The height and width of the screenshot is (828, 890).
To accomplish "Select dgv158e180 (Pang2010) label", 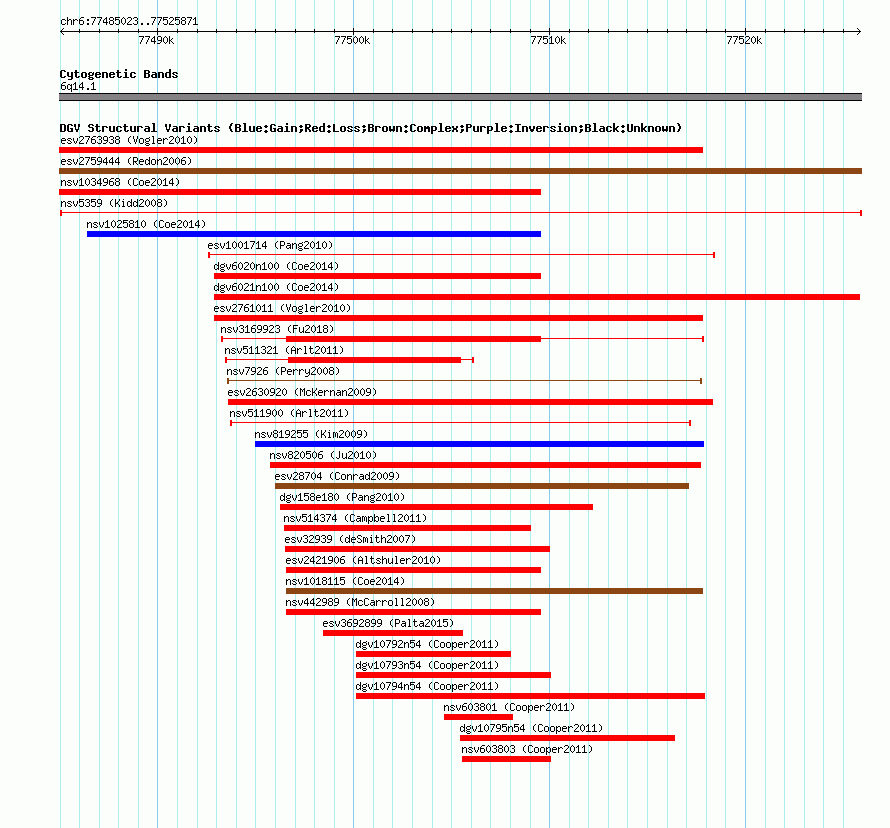I will click(x=342, y=497).
